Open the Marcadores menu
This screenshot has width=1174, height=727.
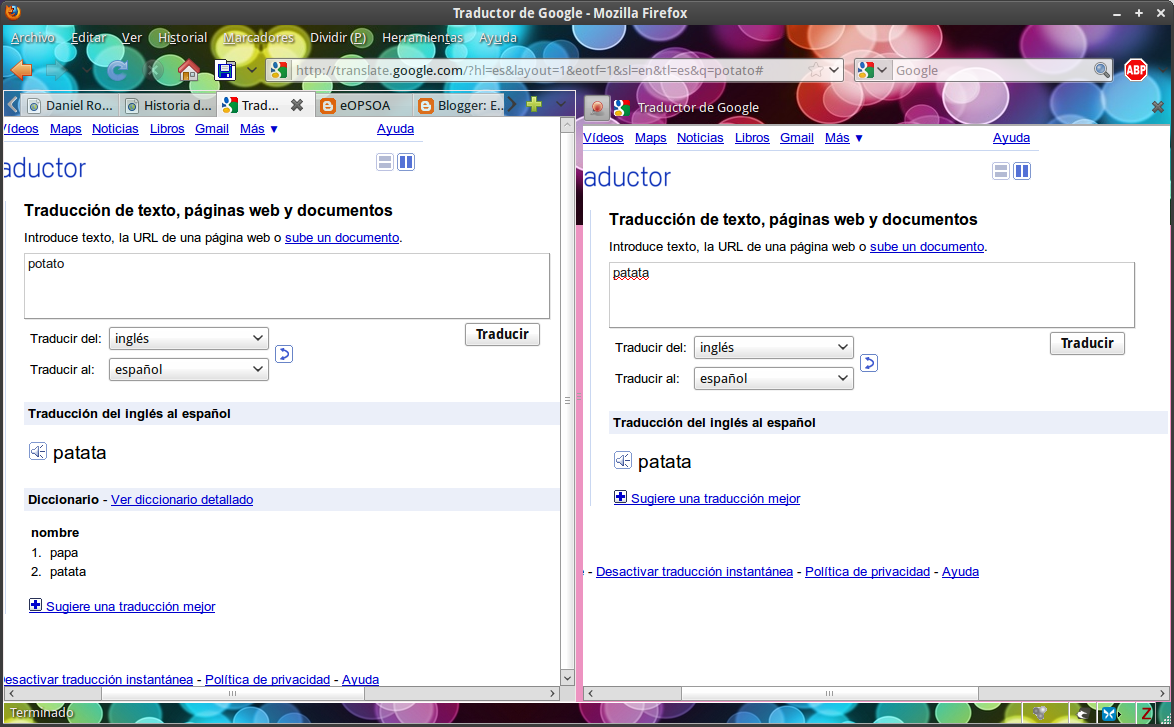(259, 37)
